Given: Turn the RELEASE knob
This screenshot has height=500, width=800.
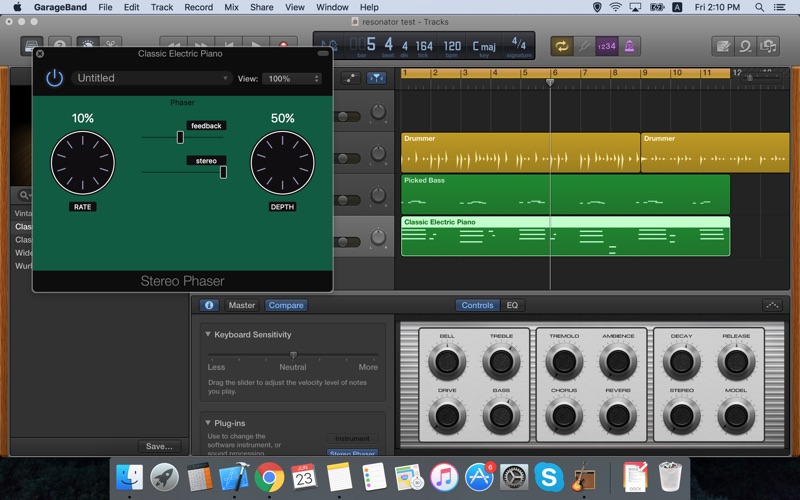Looking at the screenshot, I should [736, 361].
